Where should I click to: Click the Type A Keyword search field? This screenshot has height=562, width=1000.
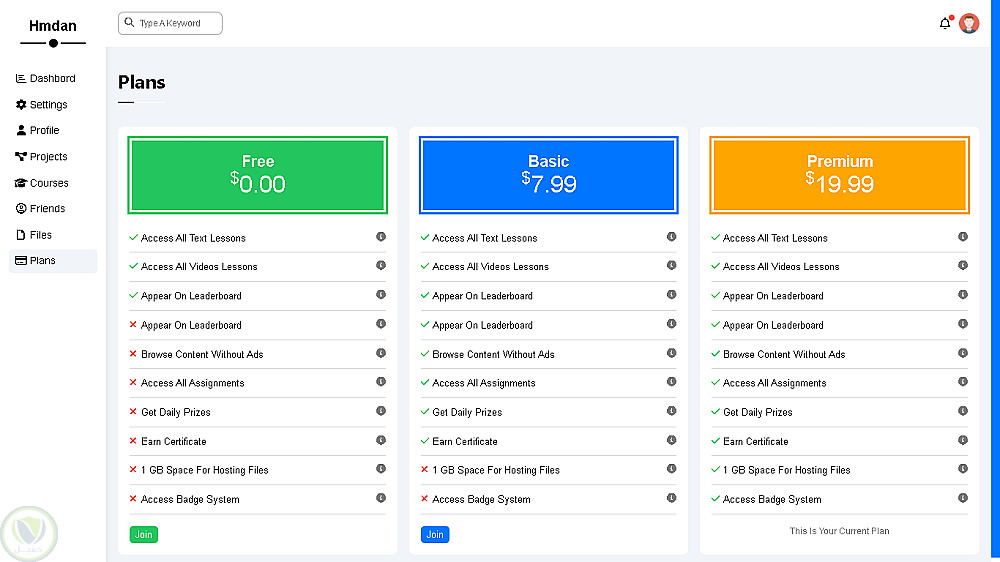pyautogui.click(x=177, y=23)
